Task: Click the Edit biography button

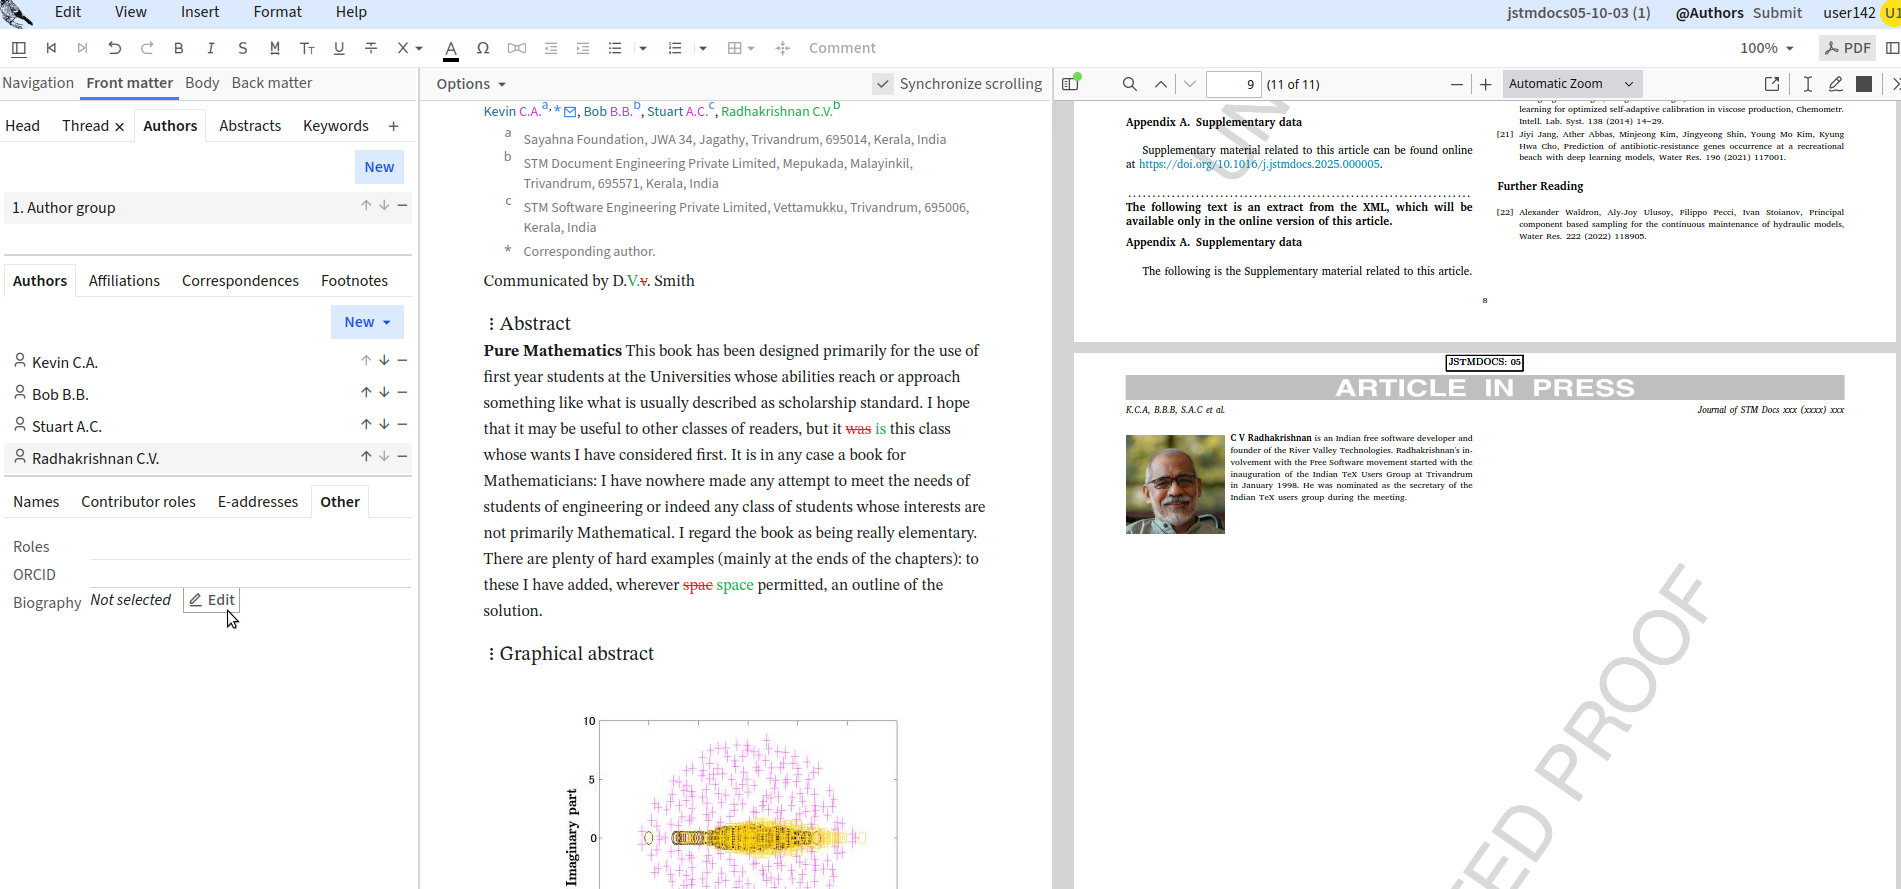Action: tap(211, 600)
